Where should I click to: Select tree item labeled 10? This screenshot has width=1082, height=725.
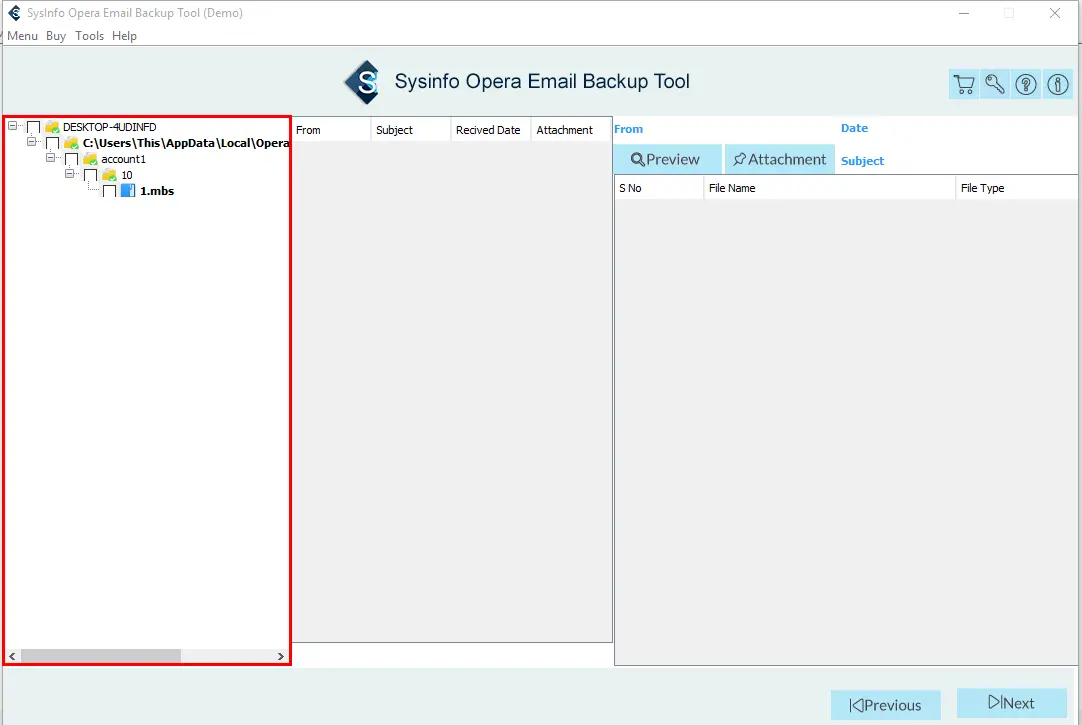pyautogui.click(x=127, y=175)
